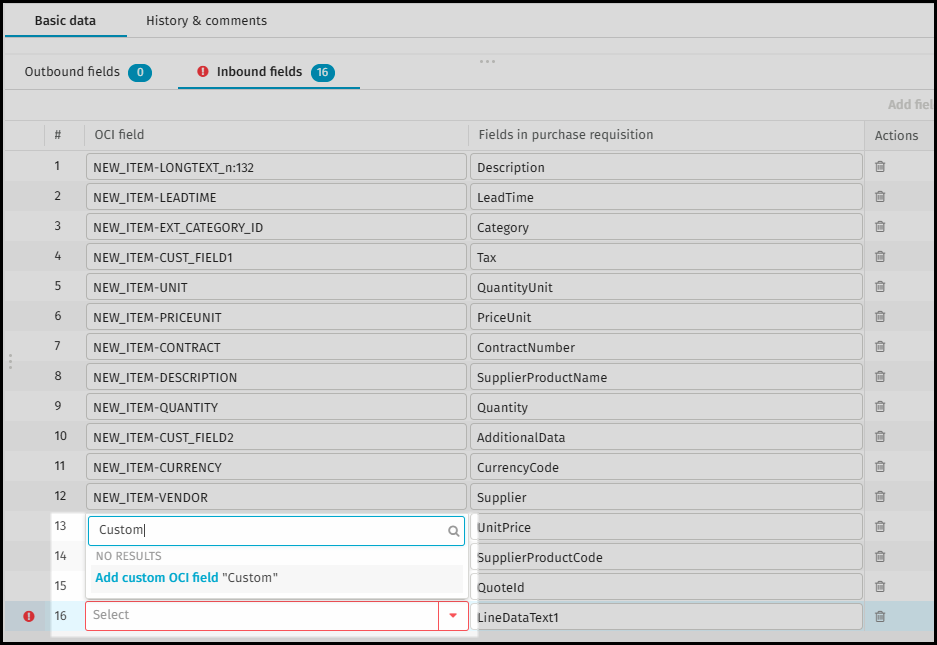This screenshot has height=645, width=937.
Task: Click the Supplier purchase requisition field
Action: (666, 497)
